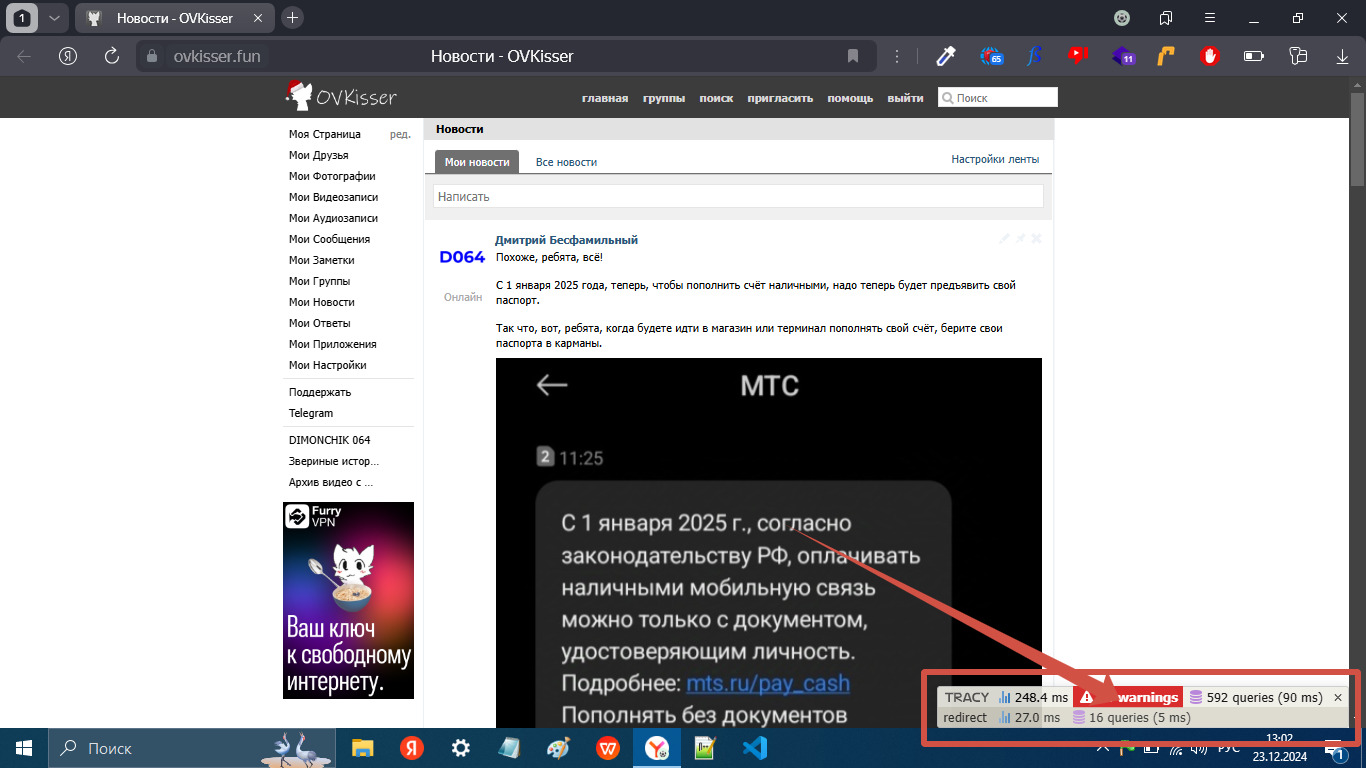
Task: Expand the tab list chevron next to the tab counter
Action: click(x=54, y=18)
